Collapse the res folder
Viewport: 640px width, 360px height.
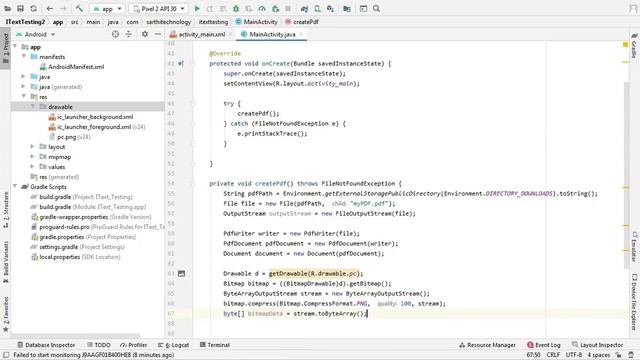(24, 96)
